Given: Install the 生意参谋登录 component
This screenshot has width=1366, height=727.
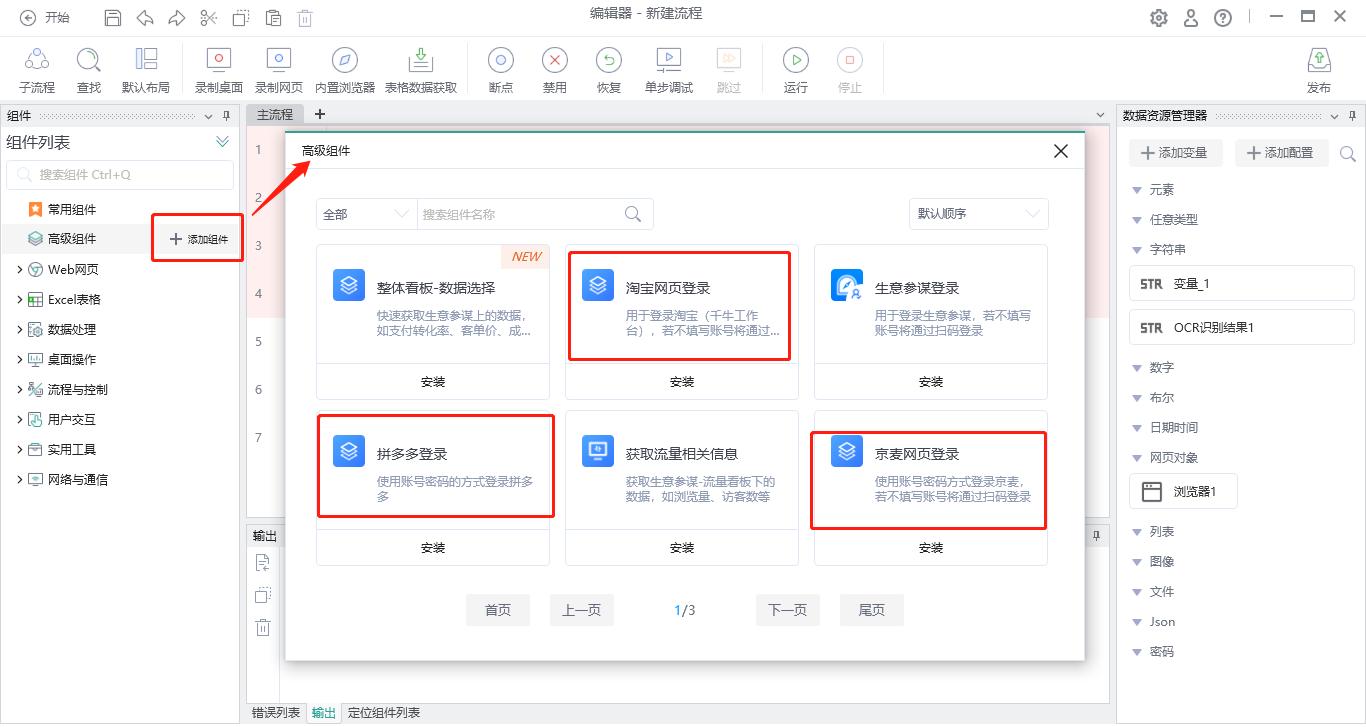Looking at the screenshot, I should (x=931, y=382).
